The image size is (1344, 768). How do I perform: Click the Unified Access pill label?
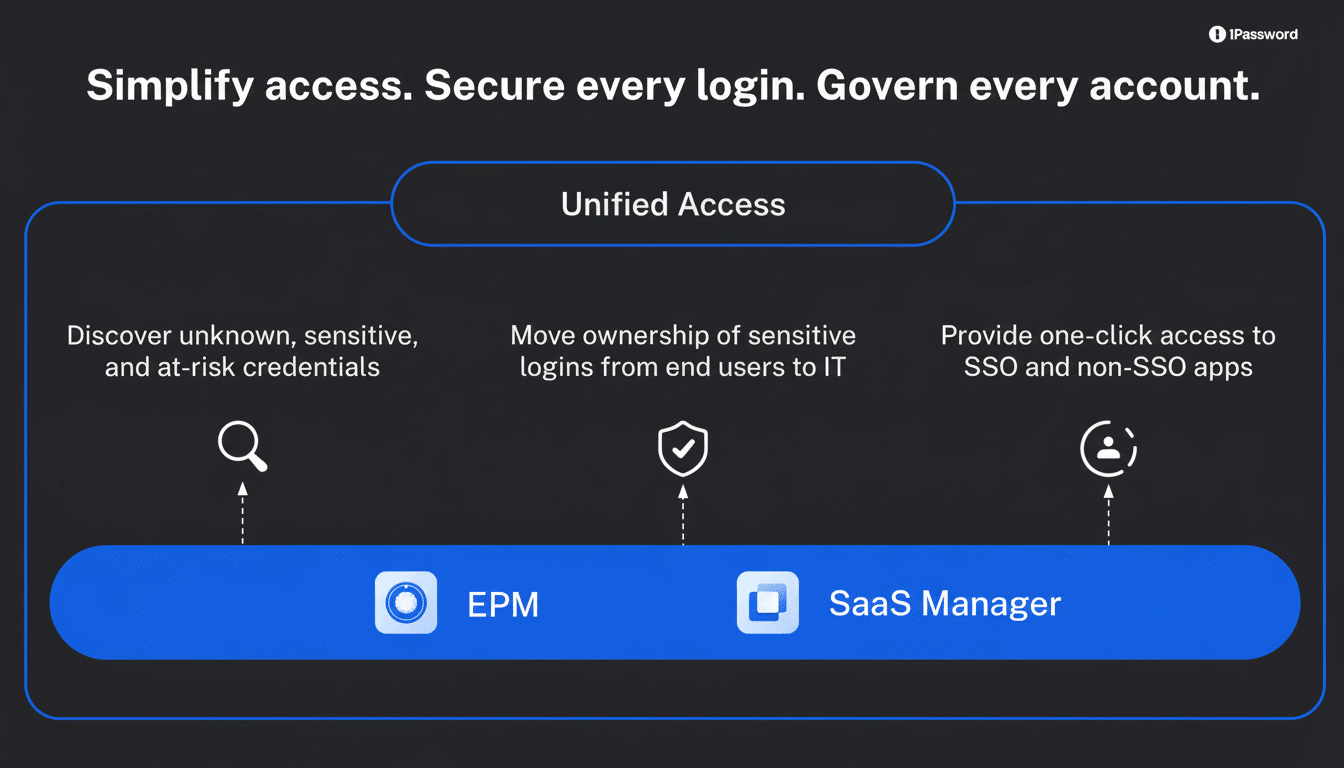pyautogui.click(x=672, y=204)
